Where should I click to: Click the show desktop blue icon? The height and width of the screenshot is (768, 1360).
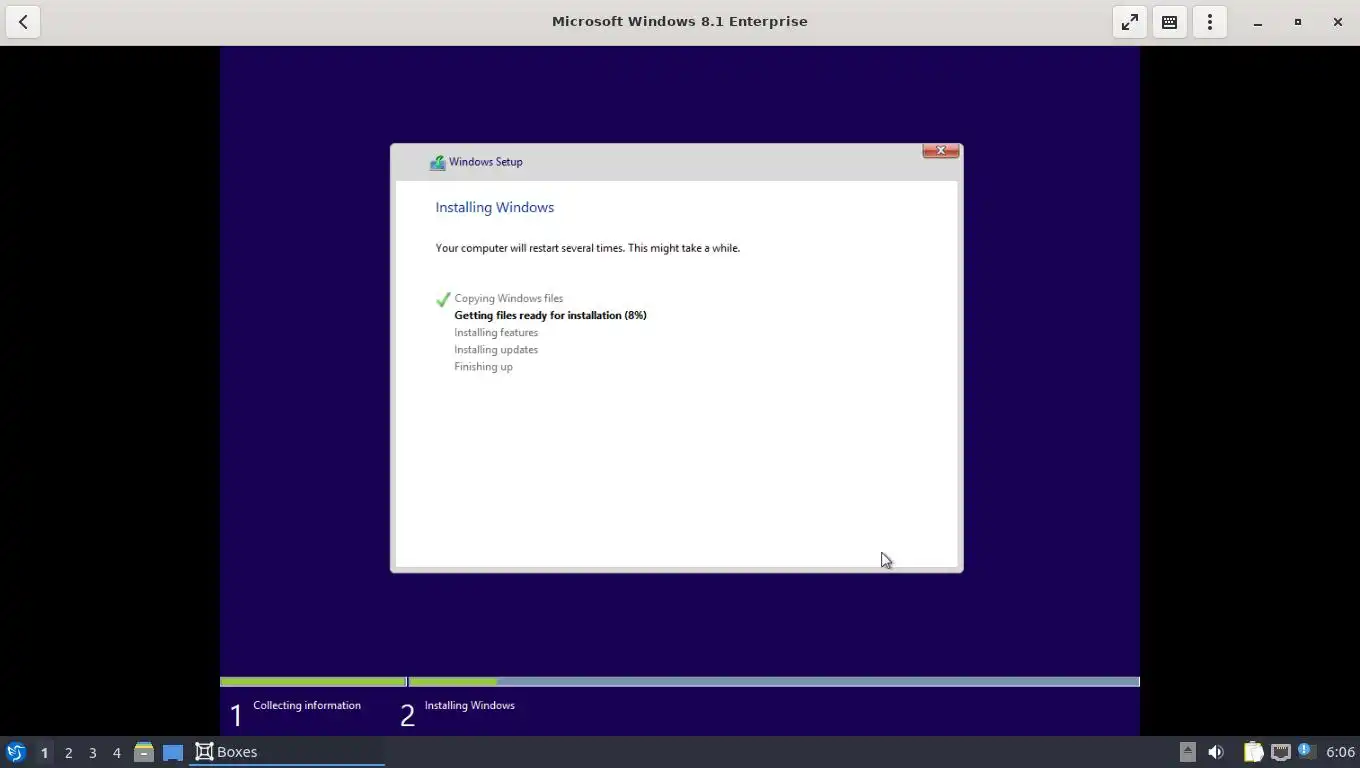coord(173,752)
